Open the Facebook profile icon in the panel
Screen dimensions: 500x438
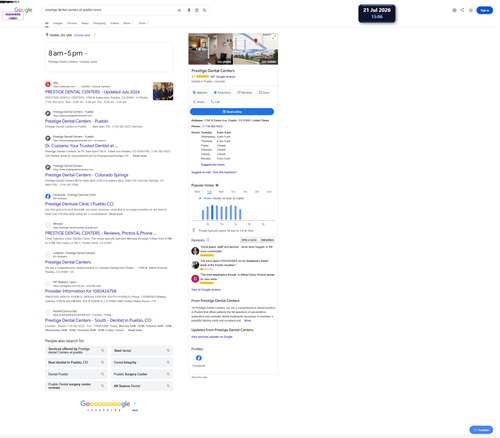pos(199,358)
